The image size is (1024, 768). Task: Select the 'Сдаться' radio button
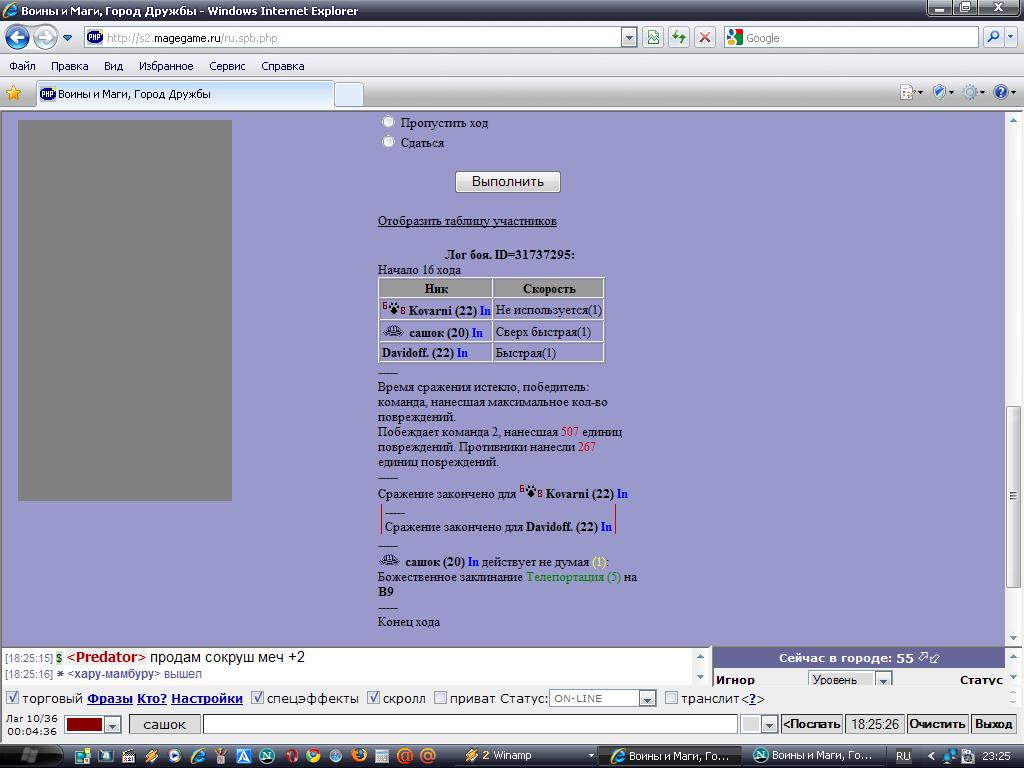point(388,142)
